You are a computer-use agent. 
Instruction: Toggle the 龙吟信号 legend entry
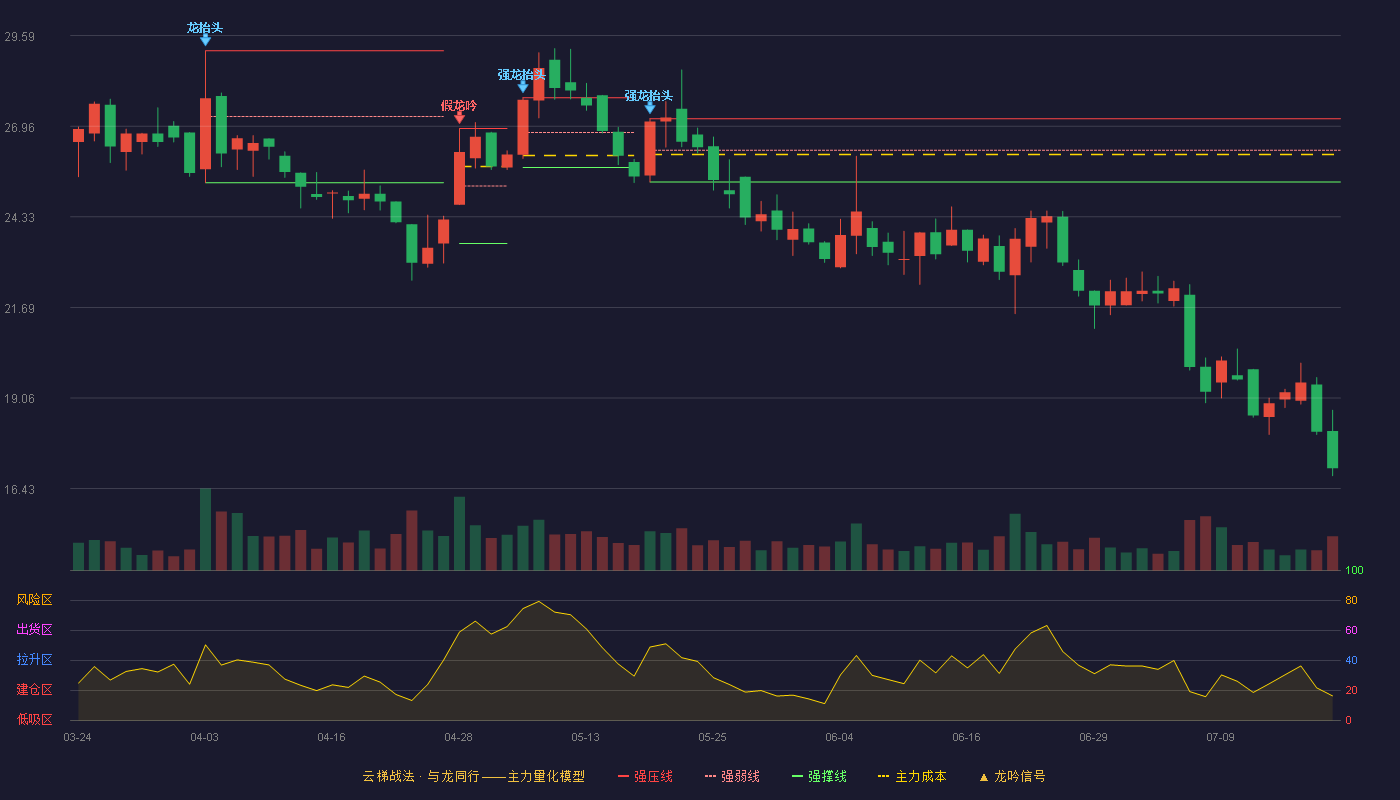pyautogui.click(x=1012, y=777)
